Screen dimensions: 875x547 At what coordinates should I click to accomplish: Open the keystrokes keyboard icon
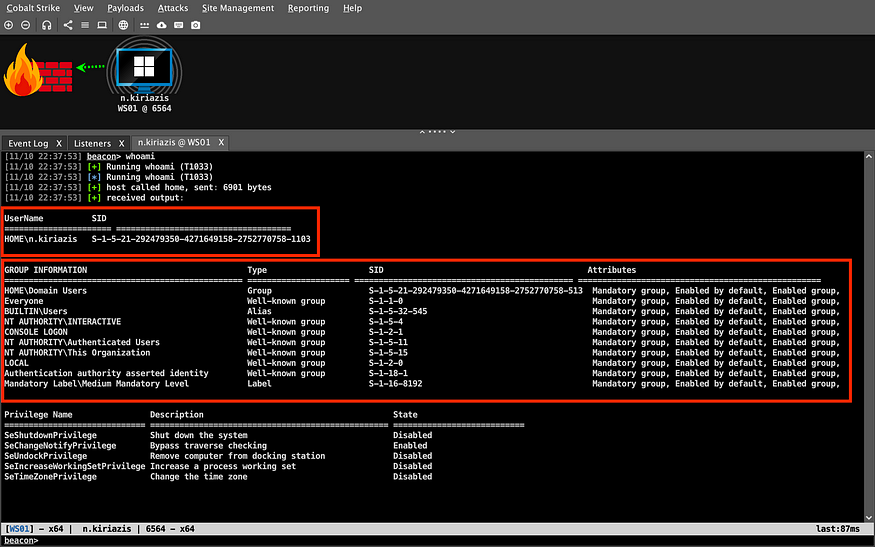179,25
